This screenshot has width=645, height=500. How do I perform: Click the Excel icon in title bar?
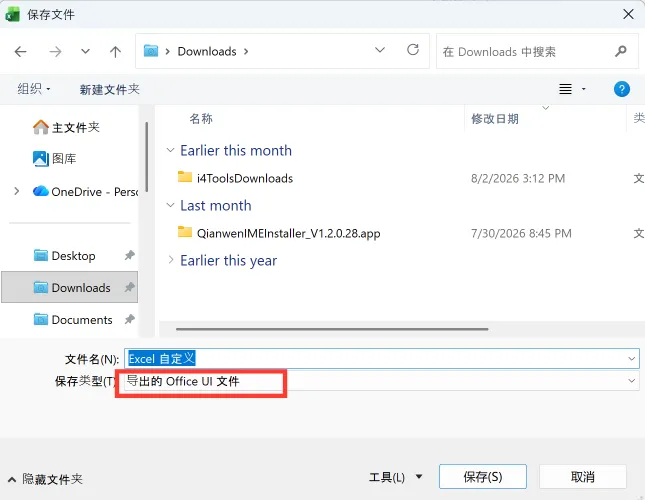[x=12, y=14]
